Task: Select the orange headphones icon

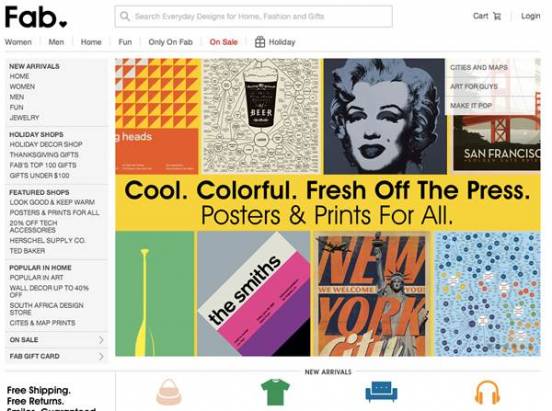Action: [488, 392]
